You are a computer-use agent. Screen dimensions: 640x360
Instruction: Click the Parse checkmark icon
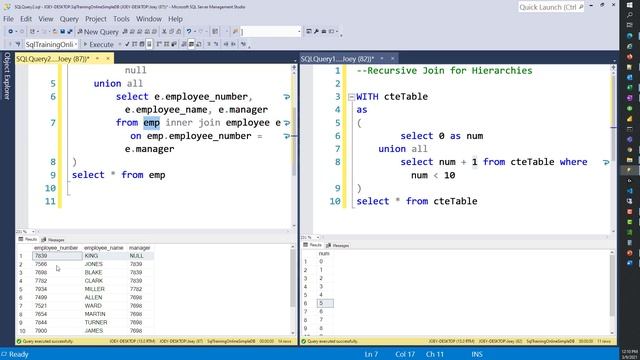[x=127, y=44]
